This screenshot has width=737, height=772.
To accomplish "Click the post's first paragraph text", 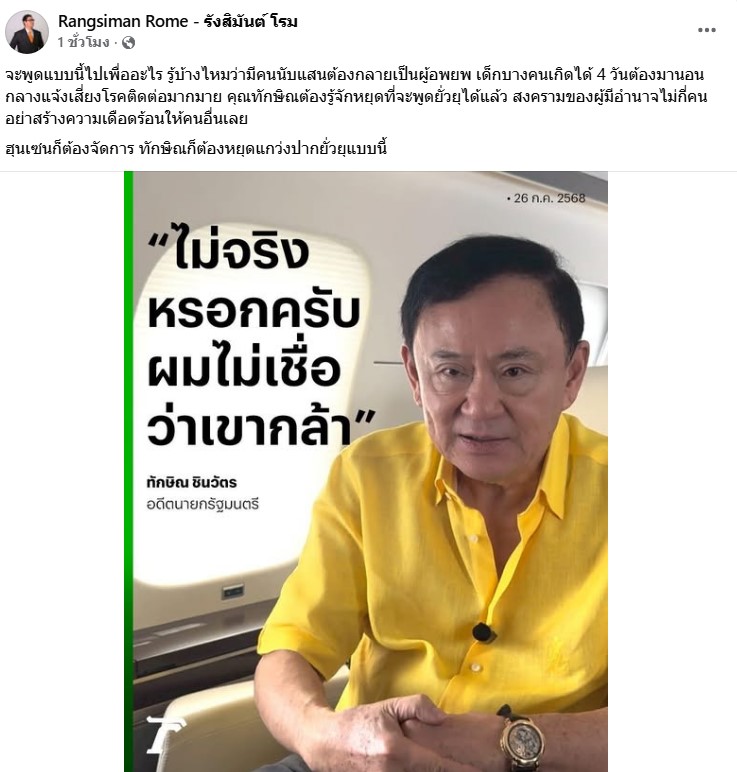I will [x=356, y=96].
